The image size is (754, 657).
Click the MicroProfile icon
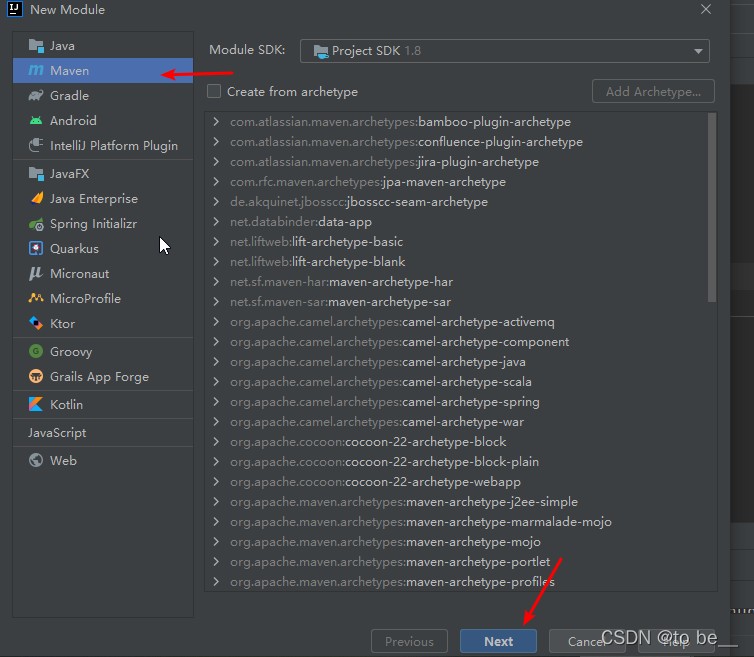click(36, 299)
